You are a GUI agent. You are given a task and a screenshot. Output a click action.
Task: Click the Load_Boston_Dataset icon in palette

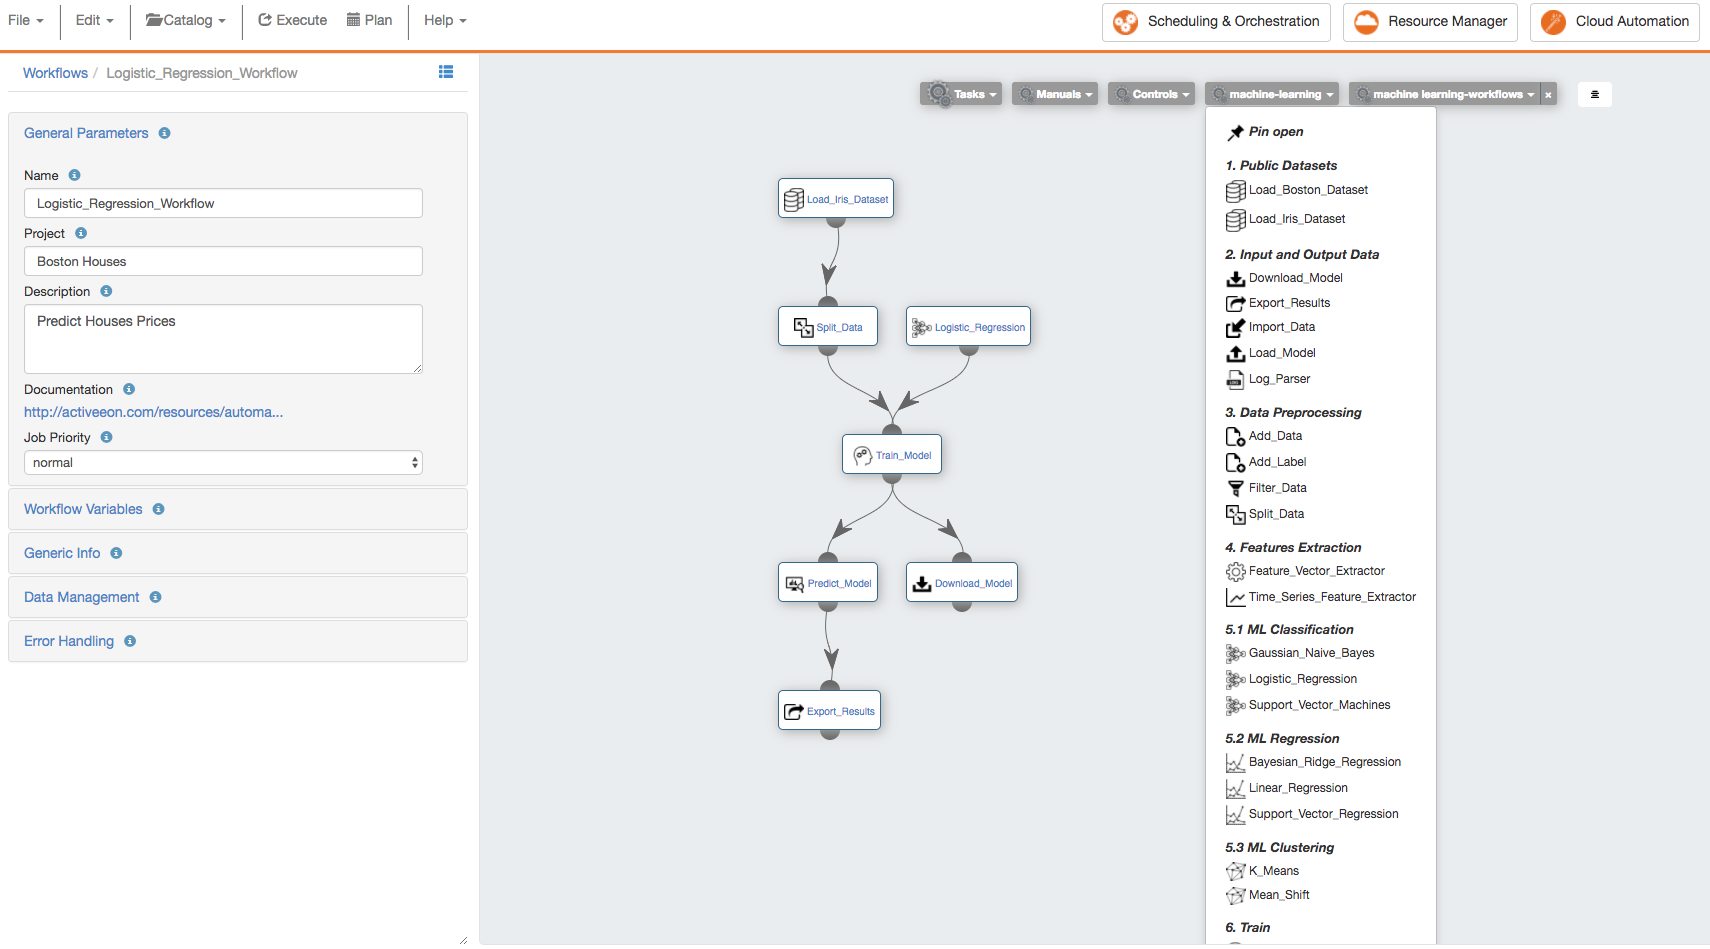(x=1236, y=190)
